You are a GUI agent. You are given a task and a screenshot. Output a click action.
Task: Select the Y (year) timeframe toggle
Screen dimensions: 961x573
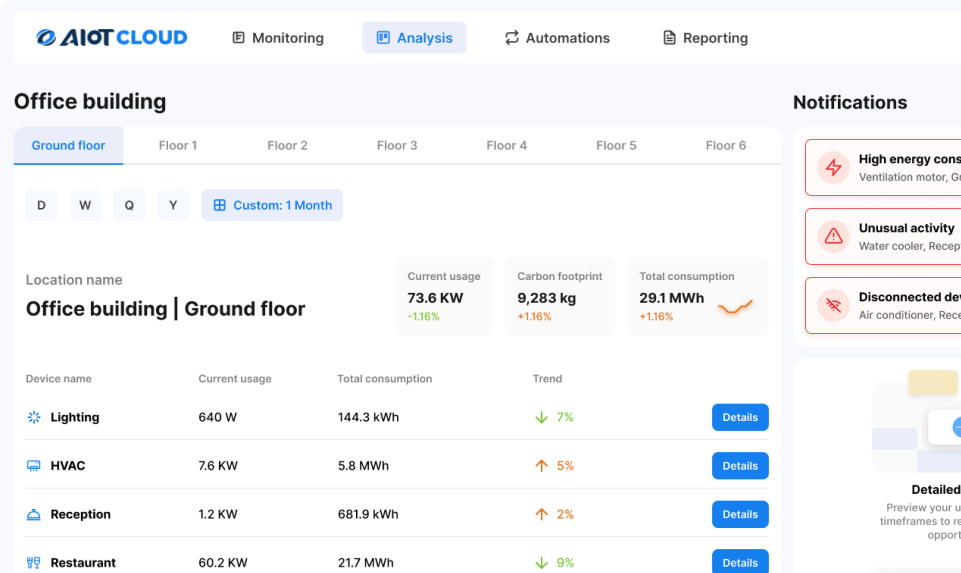173,205
